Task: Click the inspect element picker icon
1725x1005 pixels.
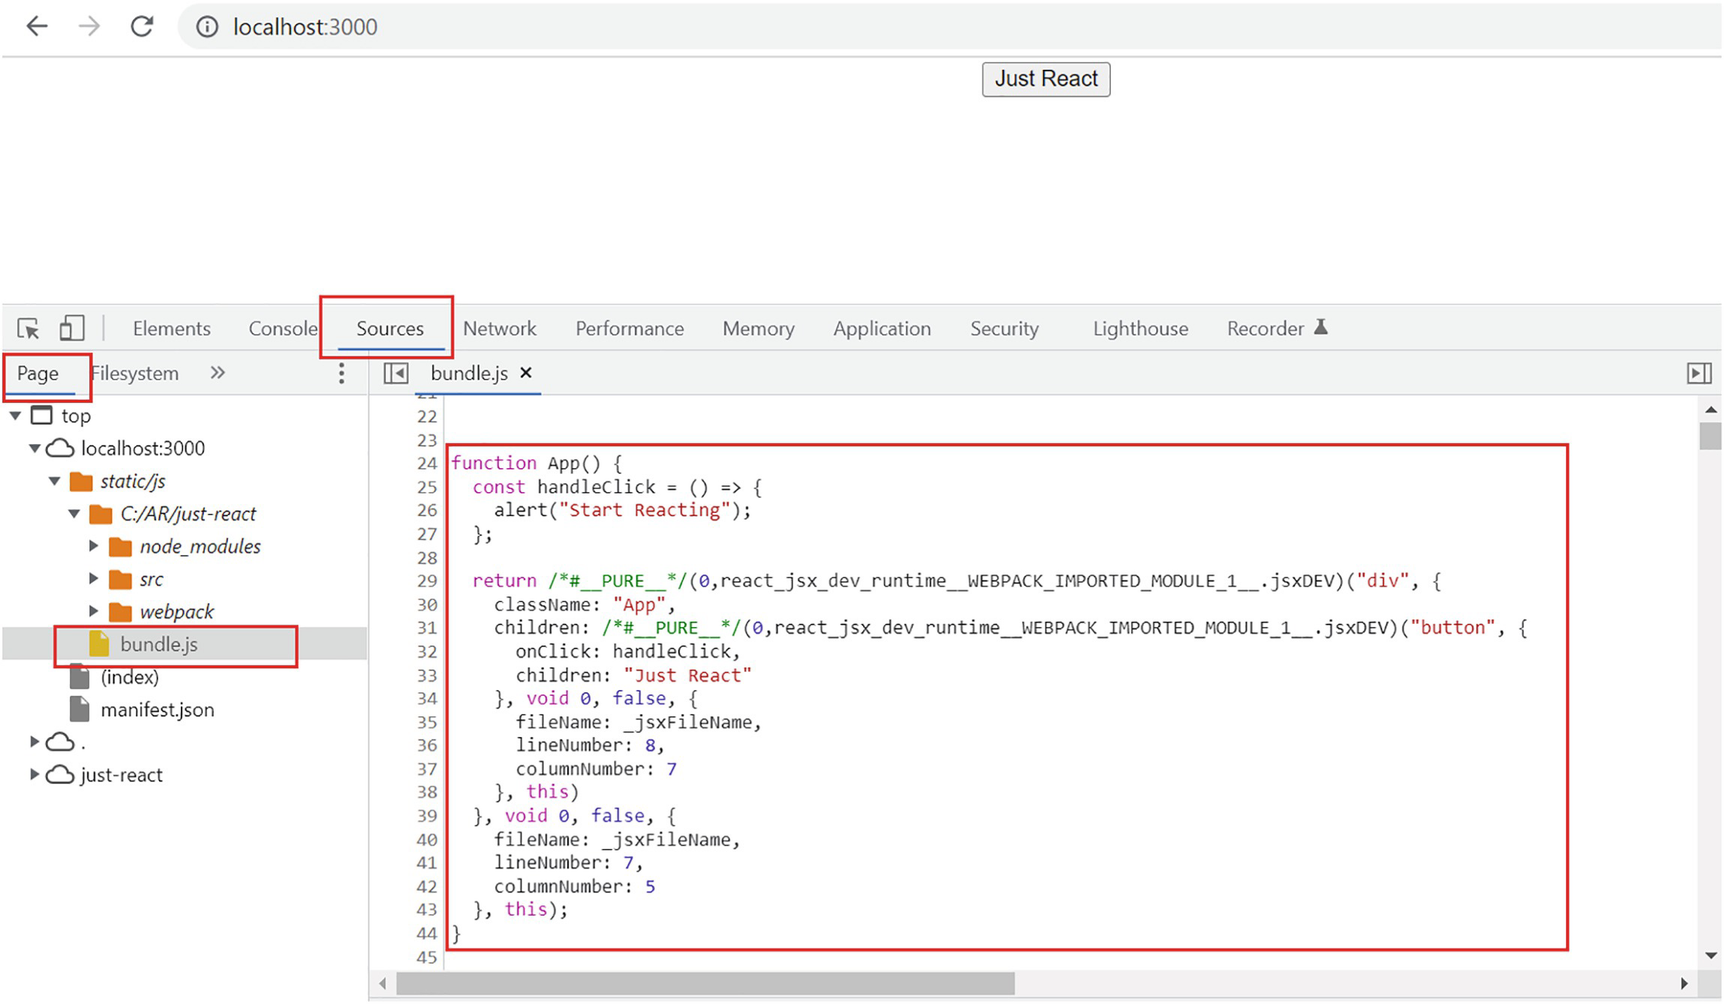Action: coord(28,328)
